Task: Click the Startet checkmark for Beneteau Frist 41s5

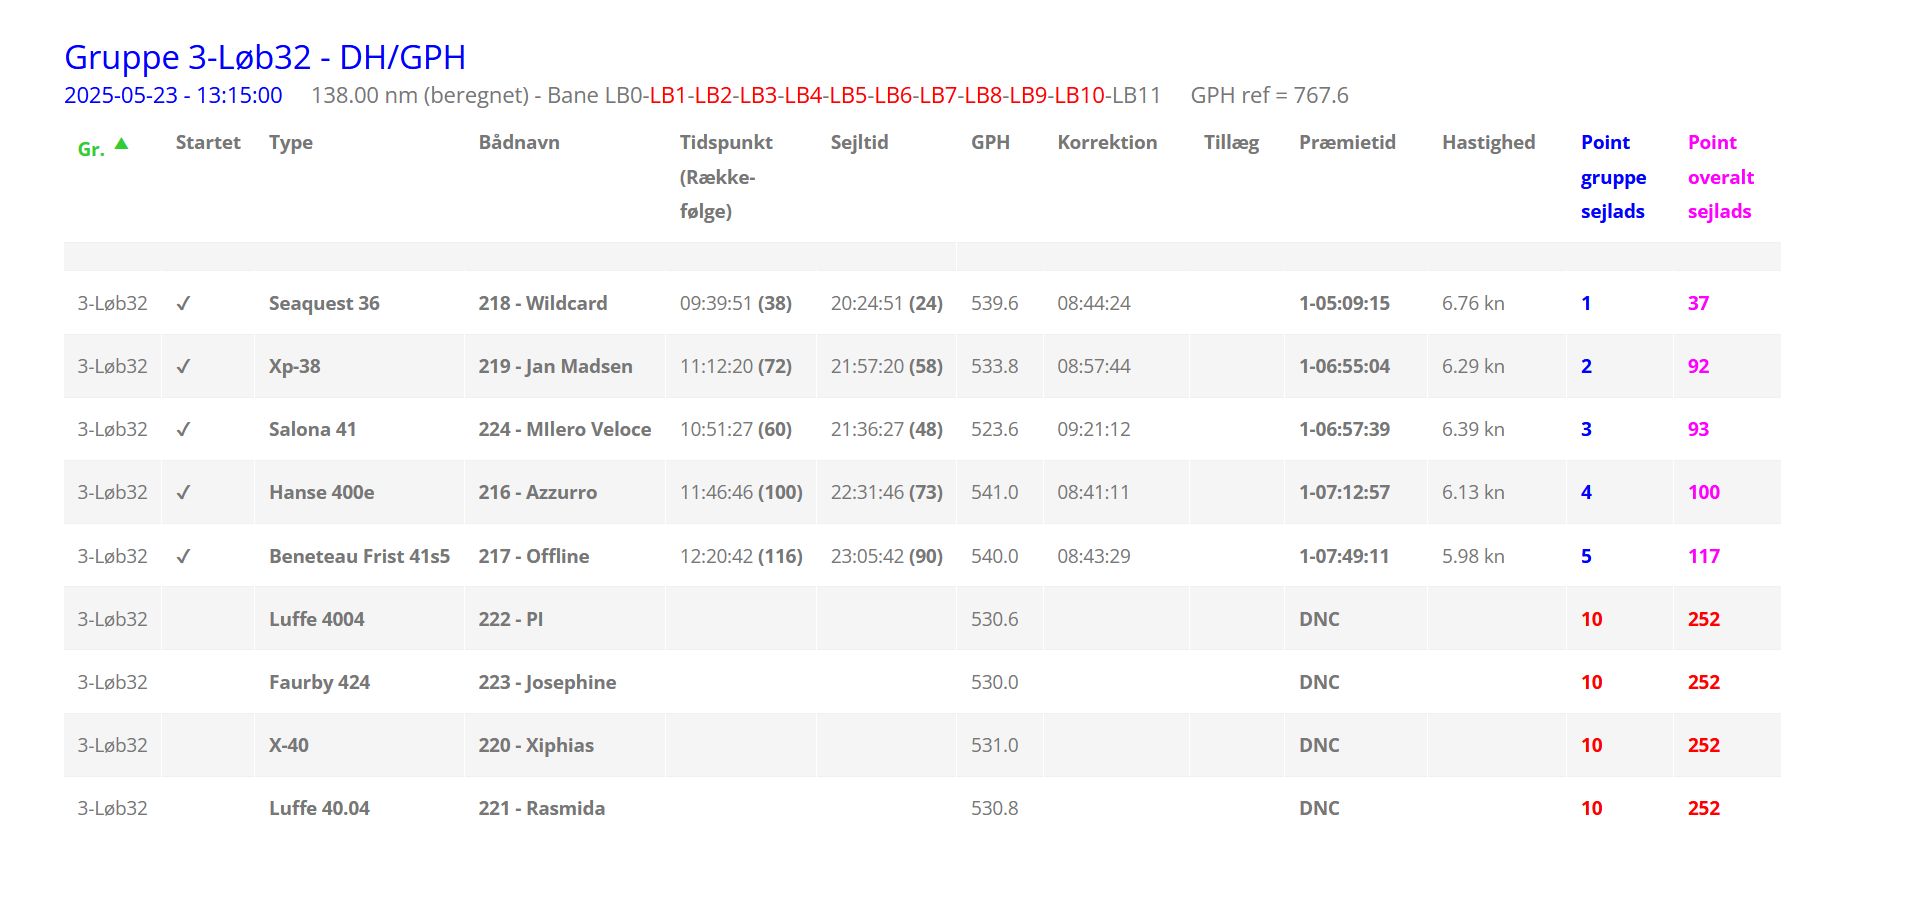Action: coord(183,557)
